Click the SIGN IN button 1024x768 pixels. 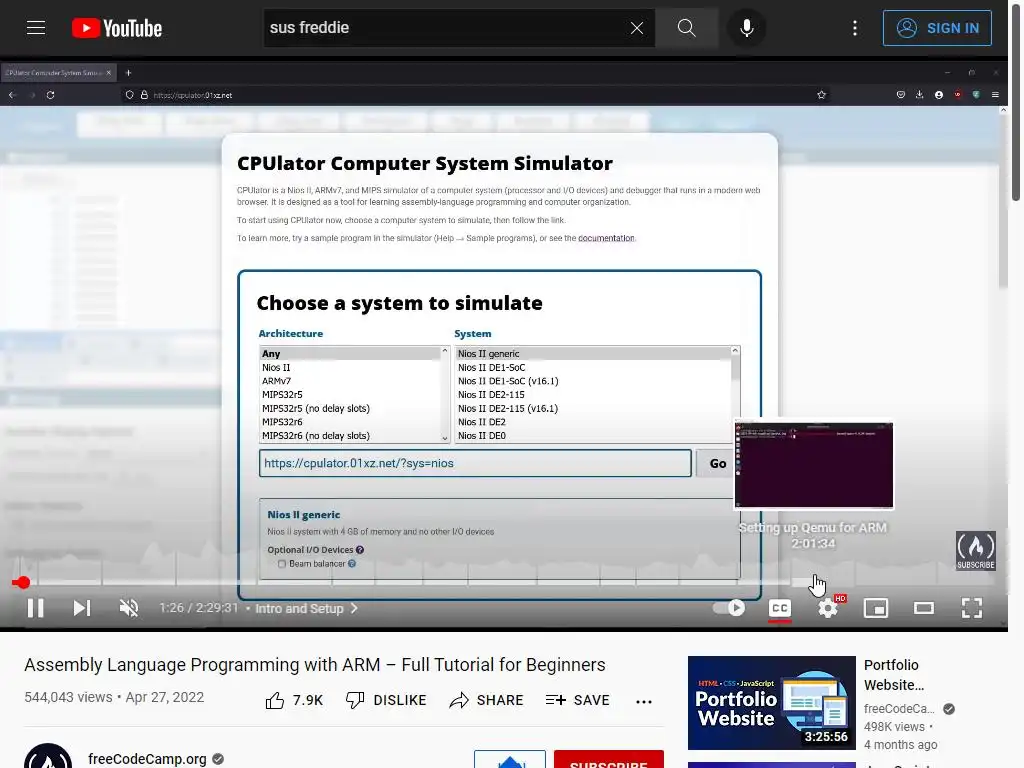click(936, 28)
